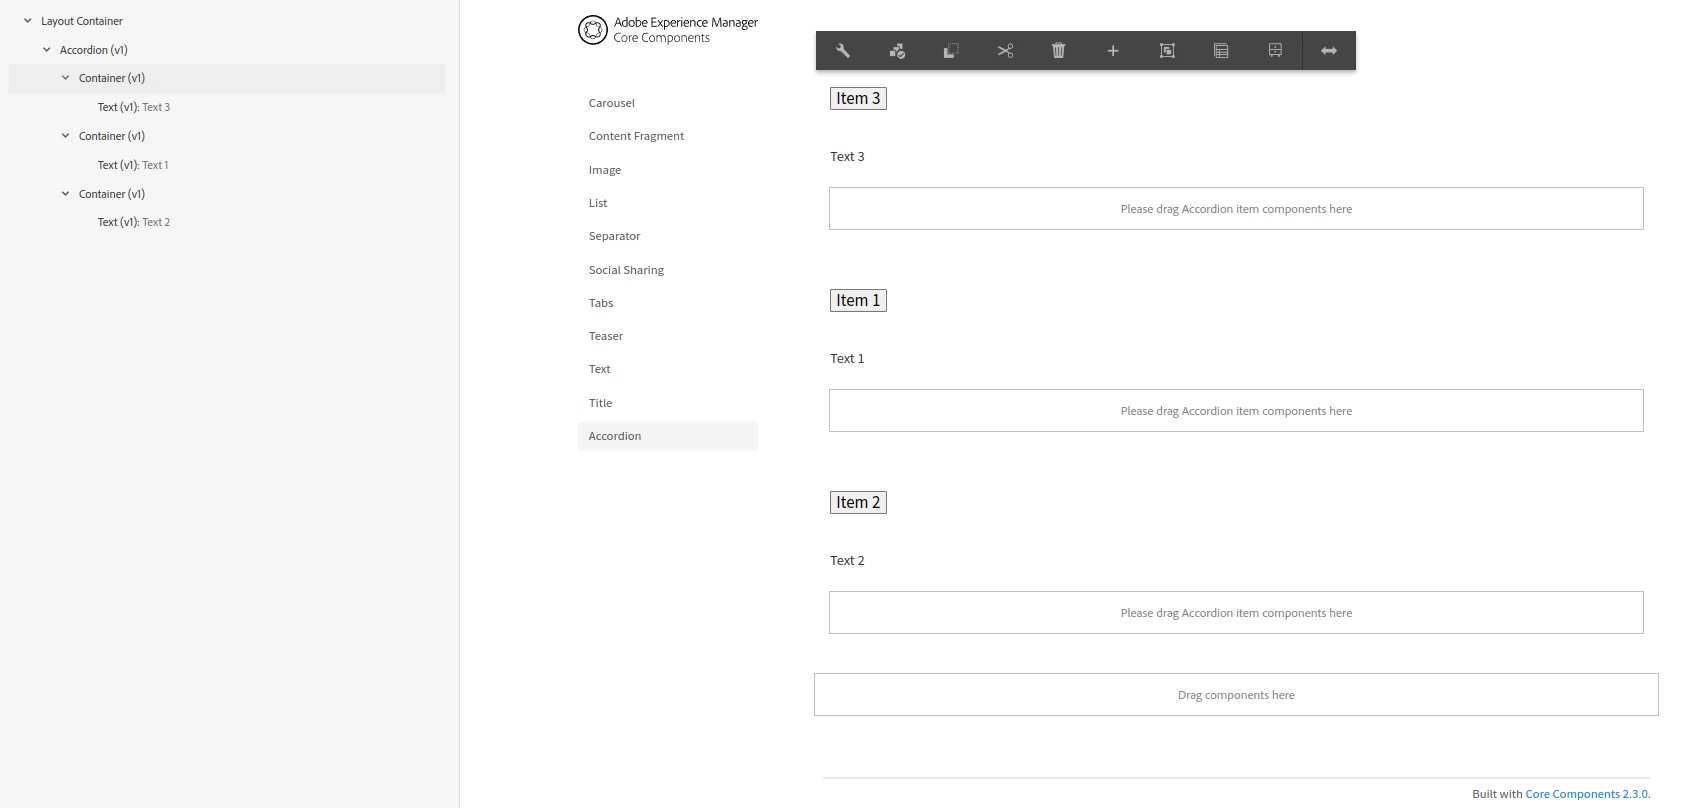Select Text (v1): Text 1 in tree
The image size is (1699, 808).
coord(133,165)
